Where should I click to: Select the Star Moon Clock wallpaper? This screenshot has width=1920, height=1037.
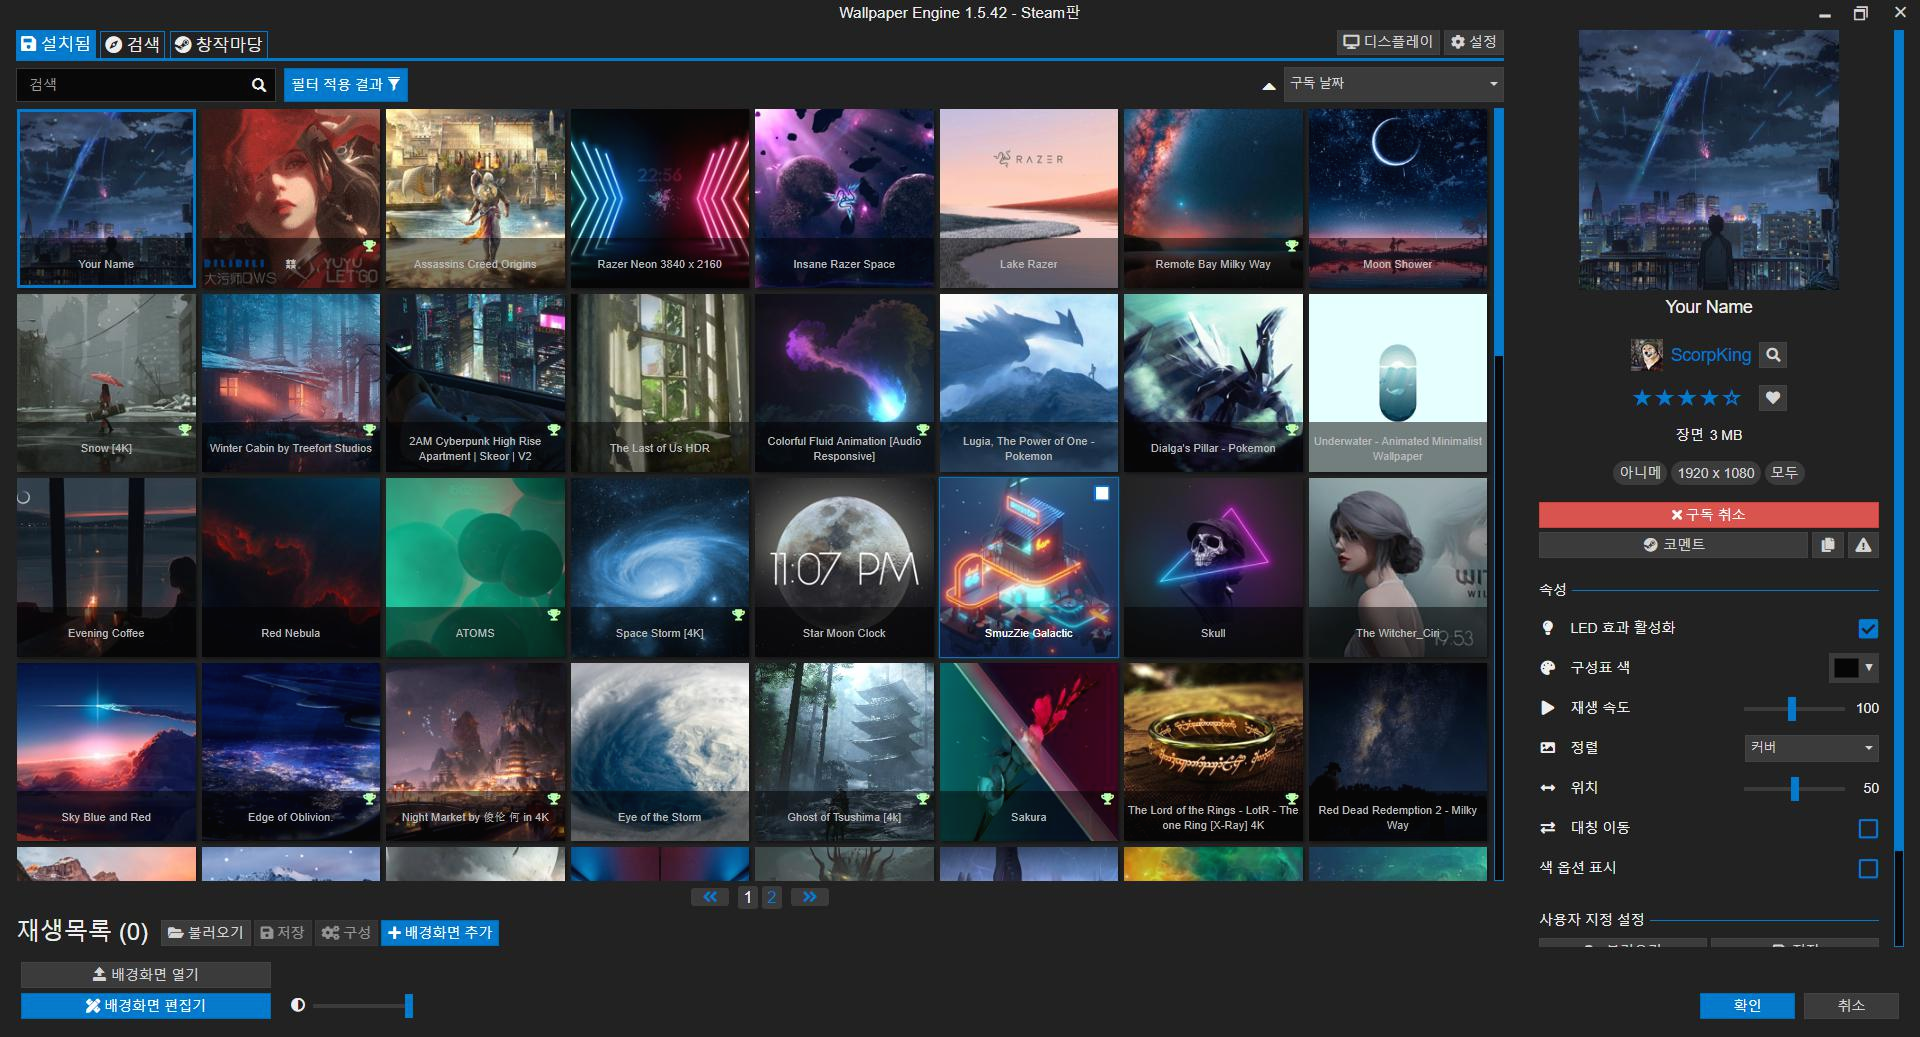844,567
